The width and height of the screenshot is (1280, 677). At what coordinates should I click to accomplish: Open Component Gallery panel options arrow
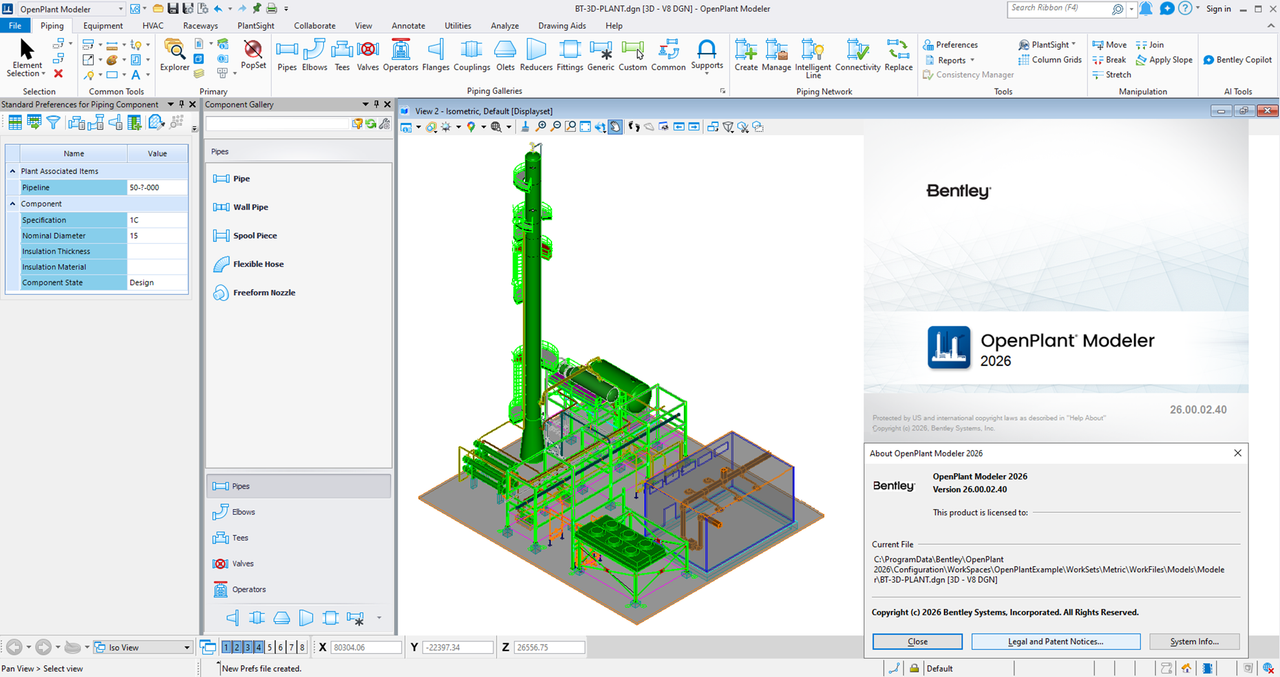tap(364, 104)
